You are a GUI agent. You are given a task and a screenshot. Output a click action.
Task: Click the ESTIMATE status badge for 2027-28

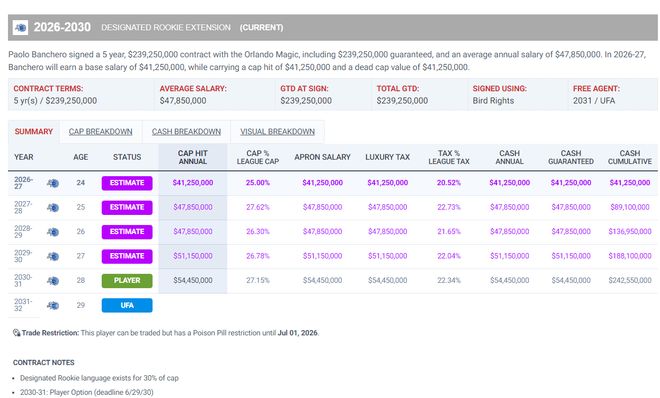pyautogui.click(x=127, y=207)
